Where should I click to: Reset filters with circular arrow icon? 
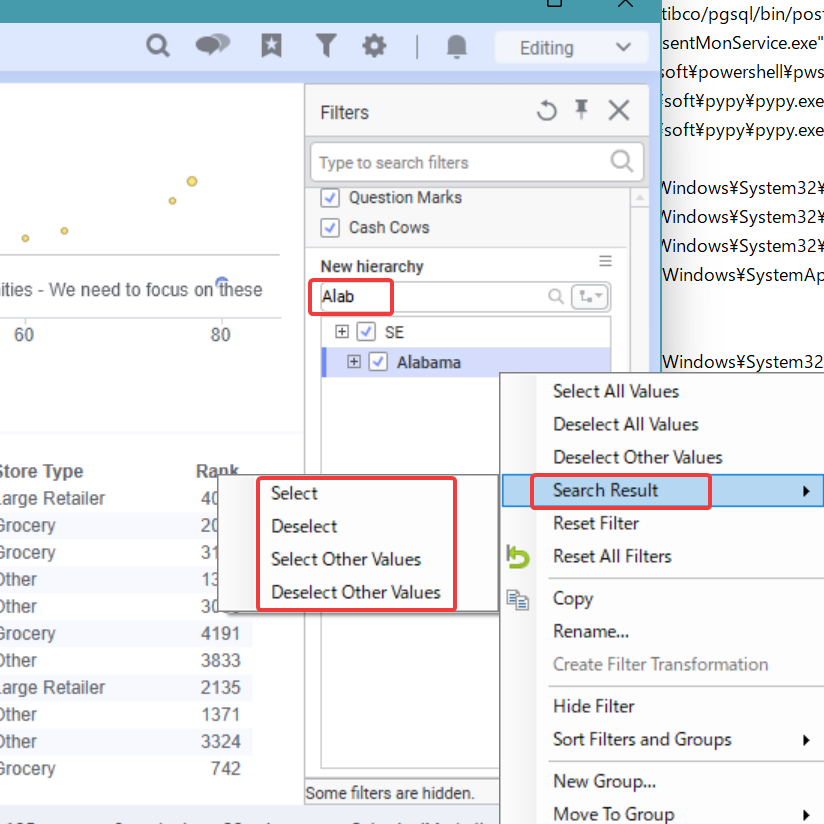coord(547,111)
